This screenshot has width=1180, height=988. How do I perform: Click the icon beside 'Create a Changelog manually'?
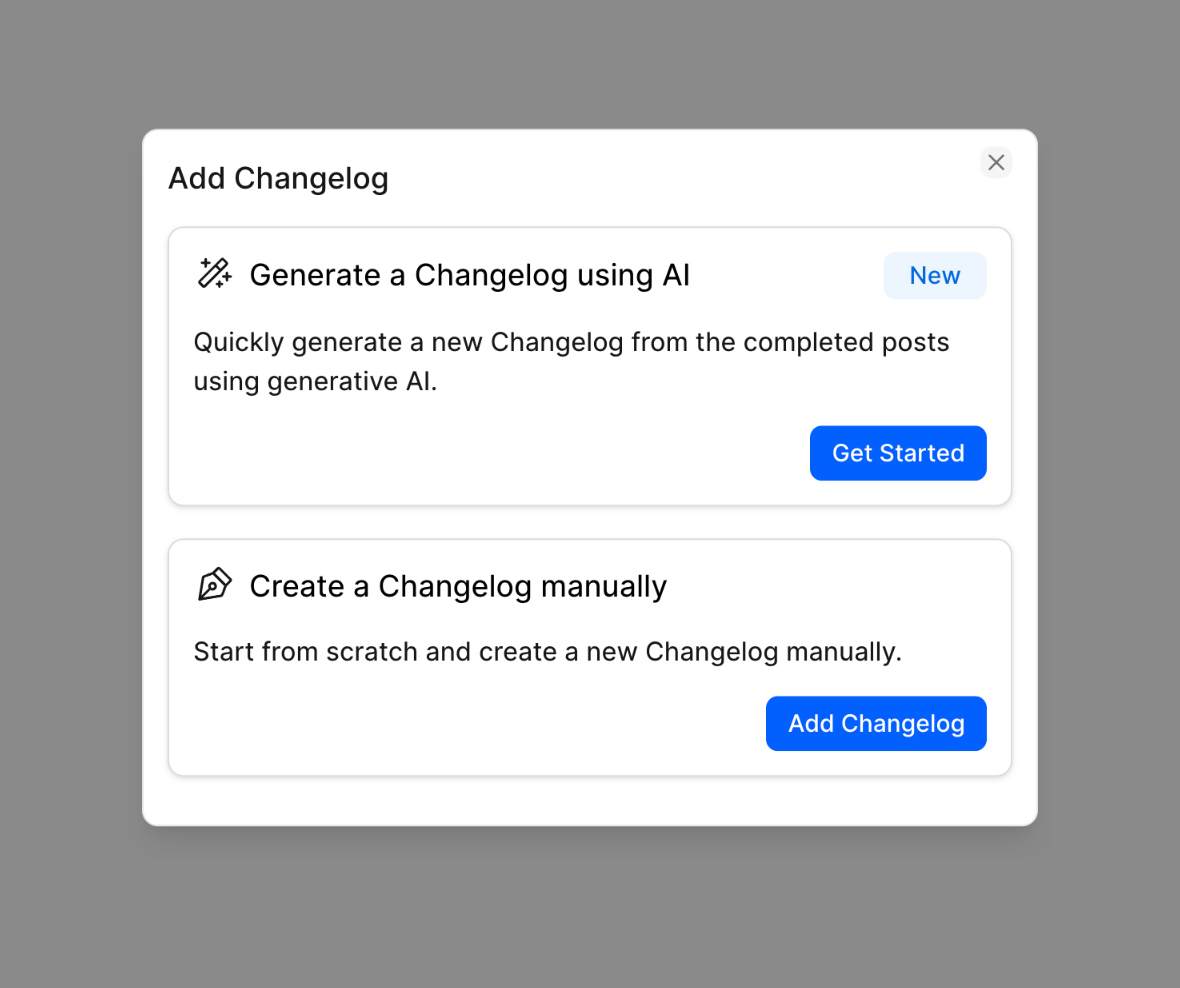click(213, 583)
